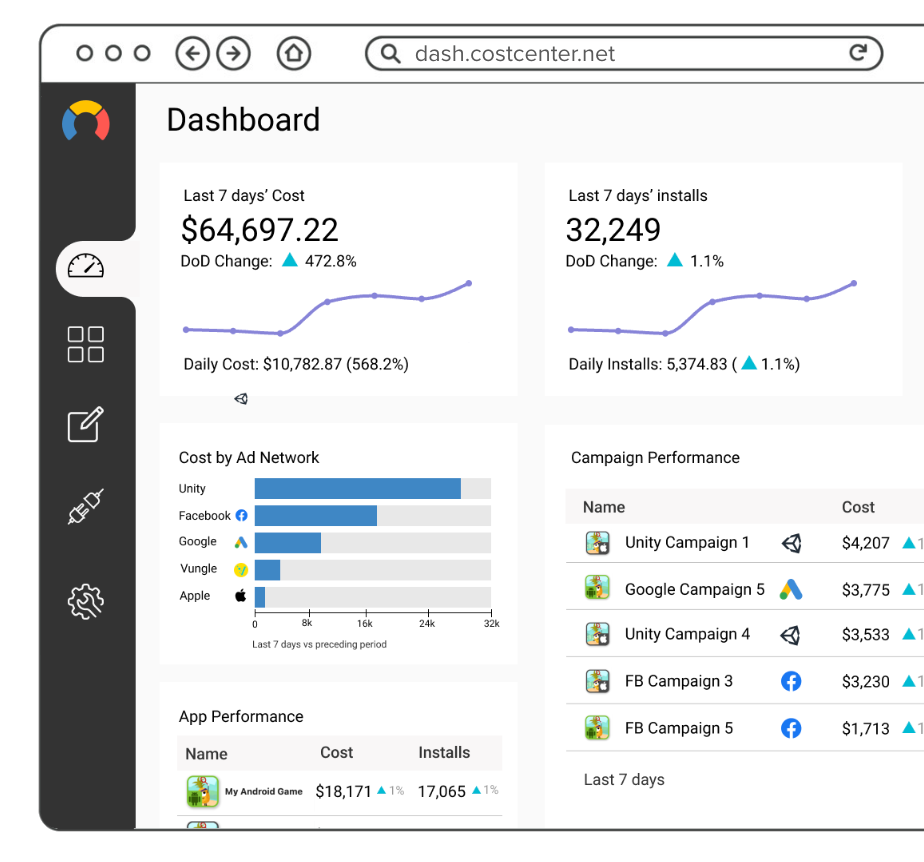
Task: Click the Daily Cost: $10,782.87 text
Action: pyautogui.click(x=296, y=364)
